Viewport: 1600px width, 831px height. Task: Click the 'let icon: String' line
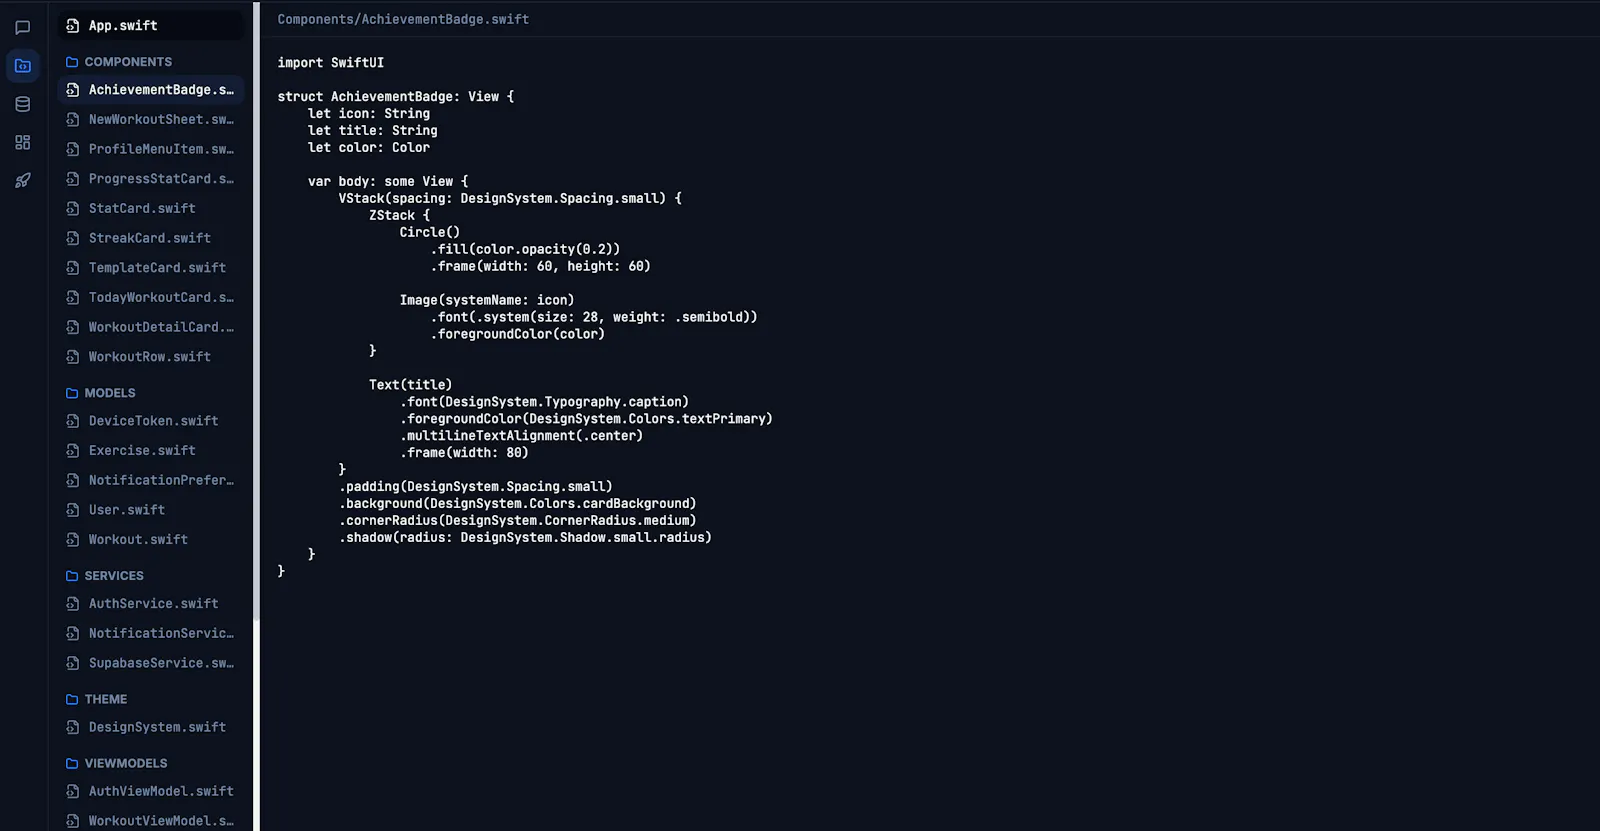[x=369, y=113]
